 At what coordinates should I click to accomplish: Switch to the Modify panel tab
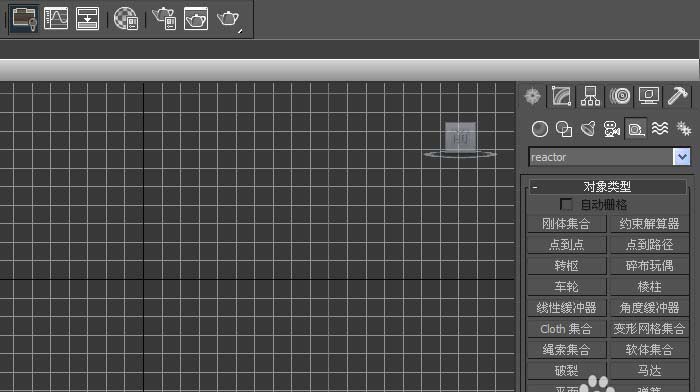point(562,96)
